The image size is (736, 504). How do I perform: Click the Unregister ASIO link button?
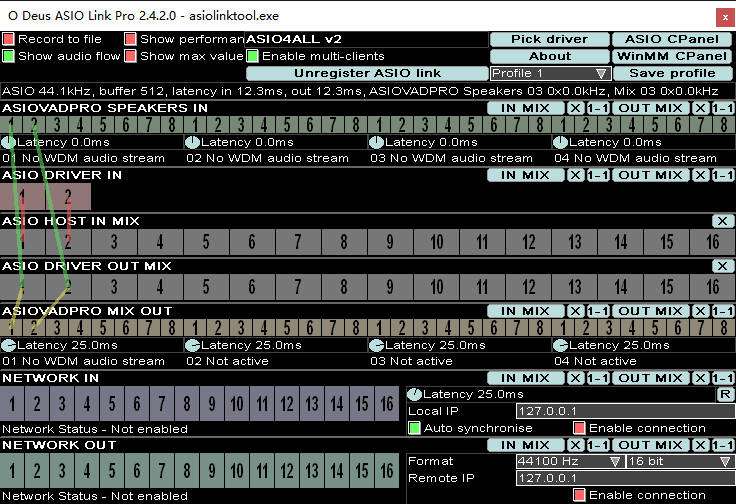tap(366, 73)
